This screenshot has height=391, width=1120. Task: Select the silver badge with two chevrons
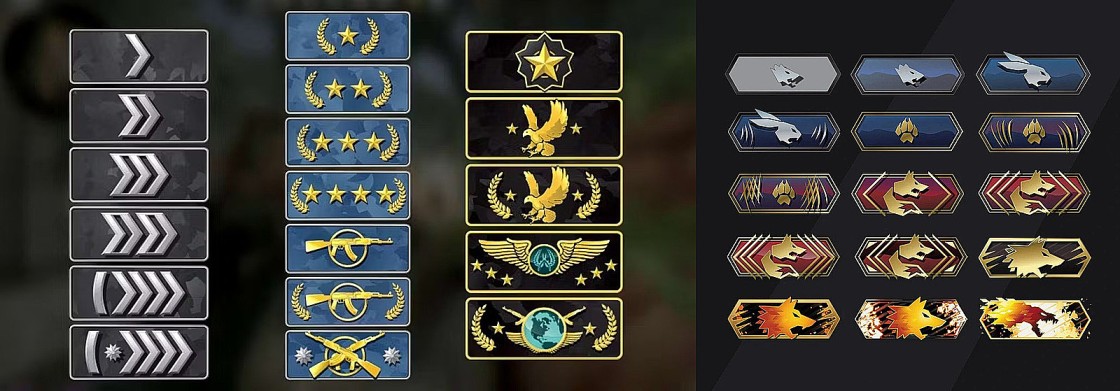click(139, 116)
